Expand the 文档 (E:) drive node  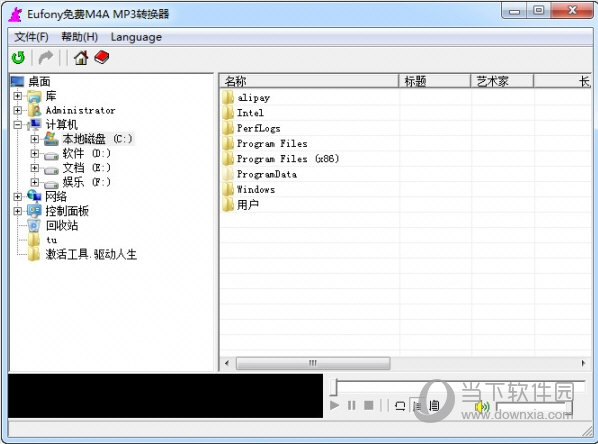point(35,168)
